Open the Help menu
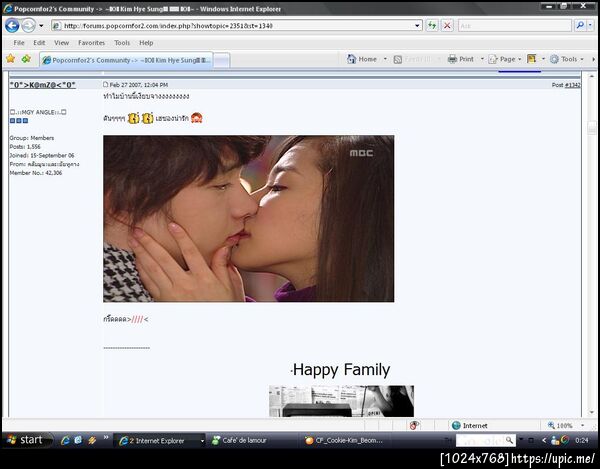Screen dimensions: 600x469 tap(146, 43)
